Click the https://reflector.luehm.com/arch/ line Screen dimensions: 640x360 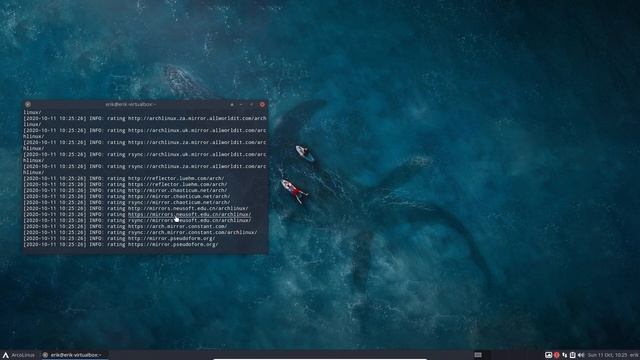pos(178,184)
